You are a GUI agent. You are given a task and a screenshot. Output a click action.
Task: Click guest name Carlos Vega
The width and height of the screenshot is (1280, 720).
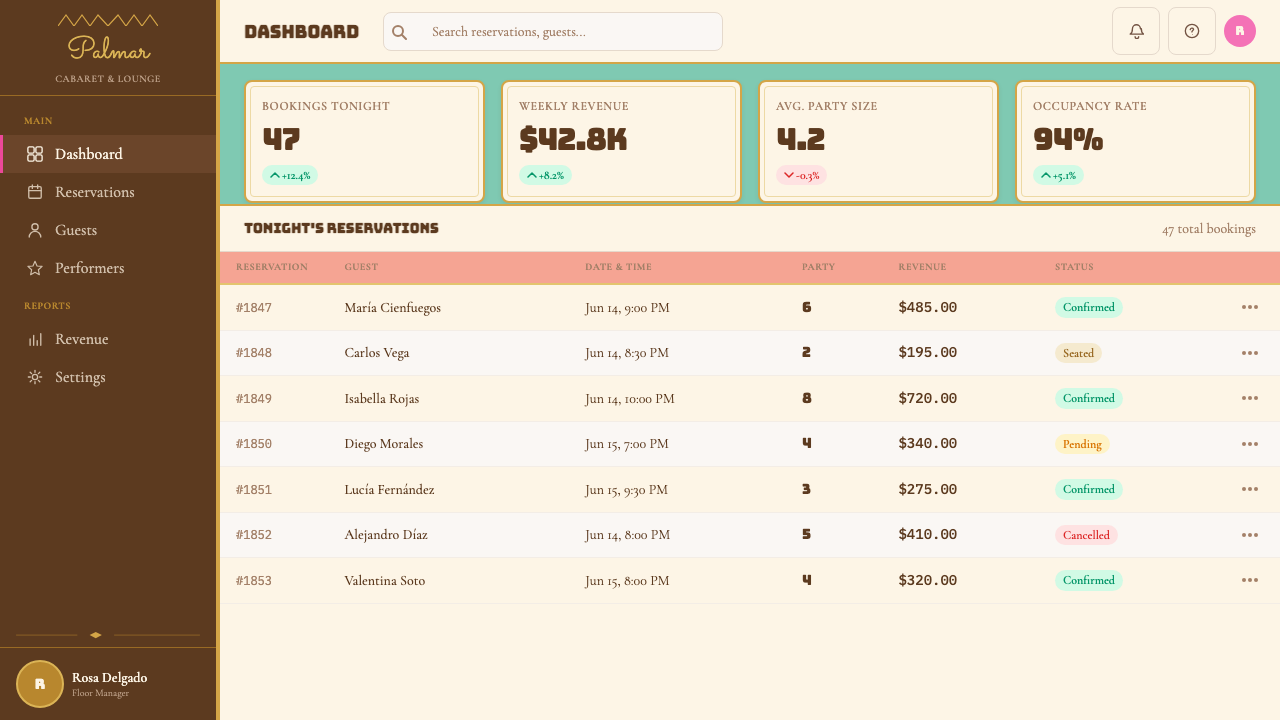click(x=376, y=353)
